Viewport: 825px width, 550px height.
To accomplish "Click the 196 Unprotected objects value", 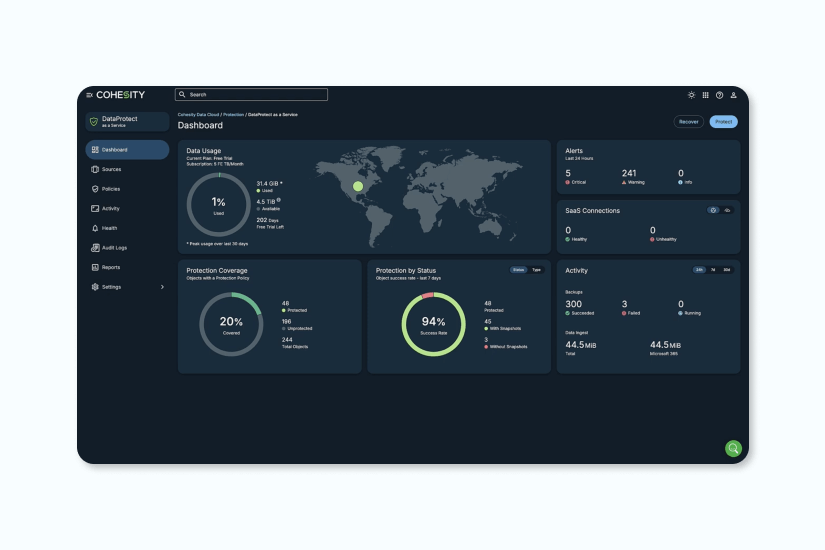I will [x=286, y=322].
